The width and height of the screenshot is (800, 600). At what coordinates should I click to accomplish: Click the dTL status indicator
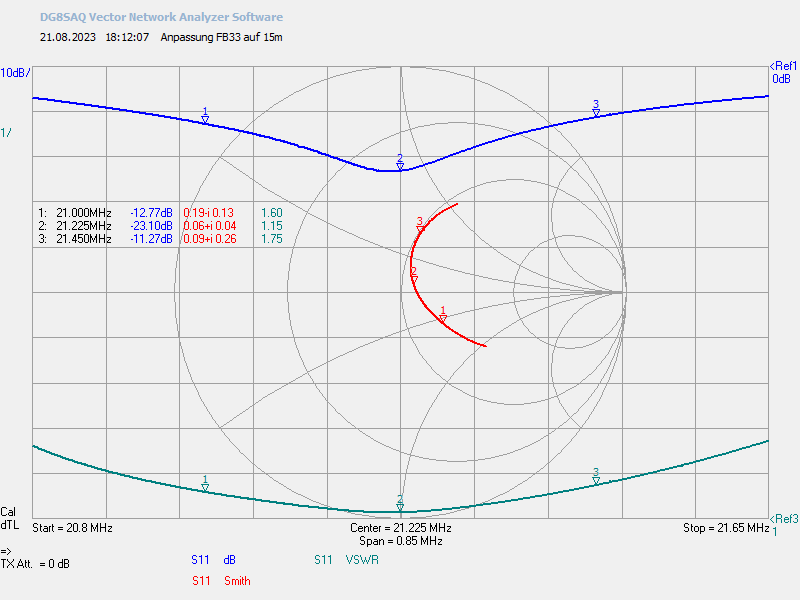coord(10,525)
